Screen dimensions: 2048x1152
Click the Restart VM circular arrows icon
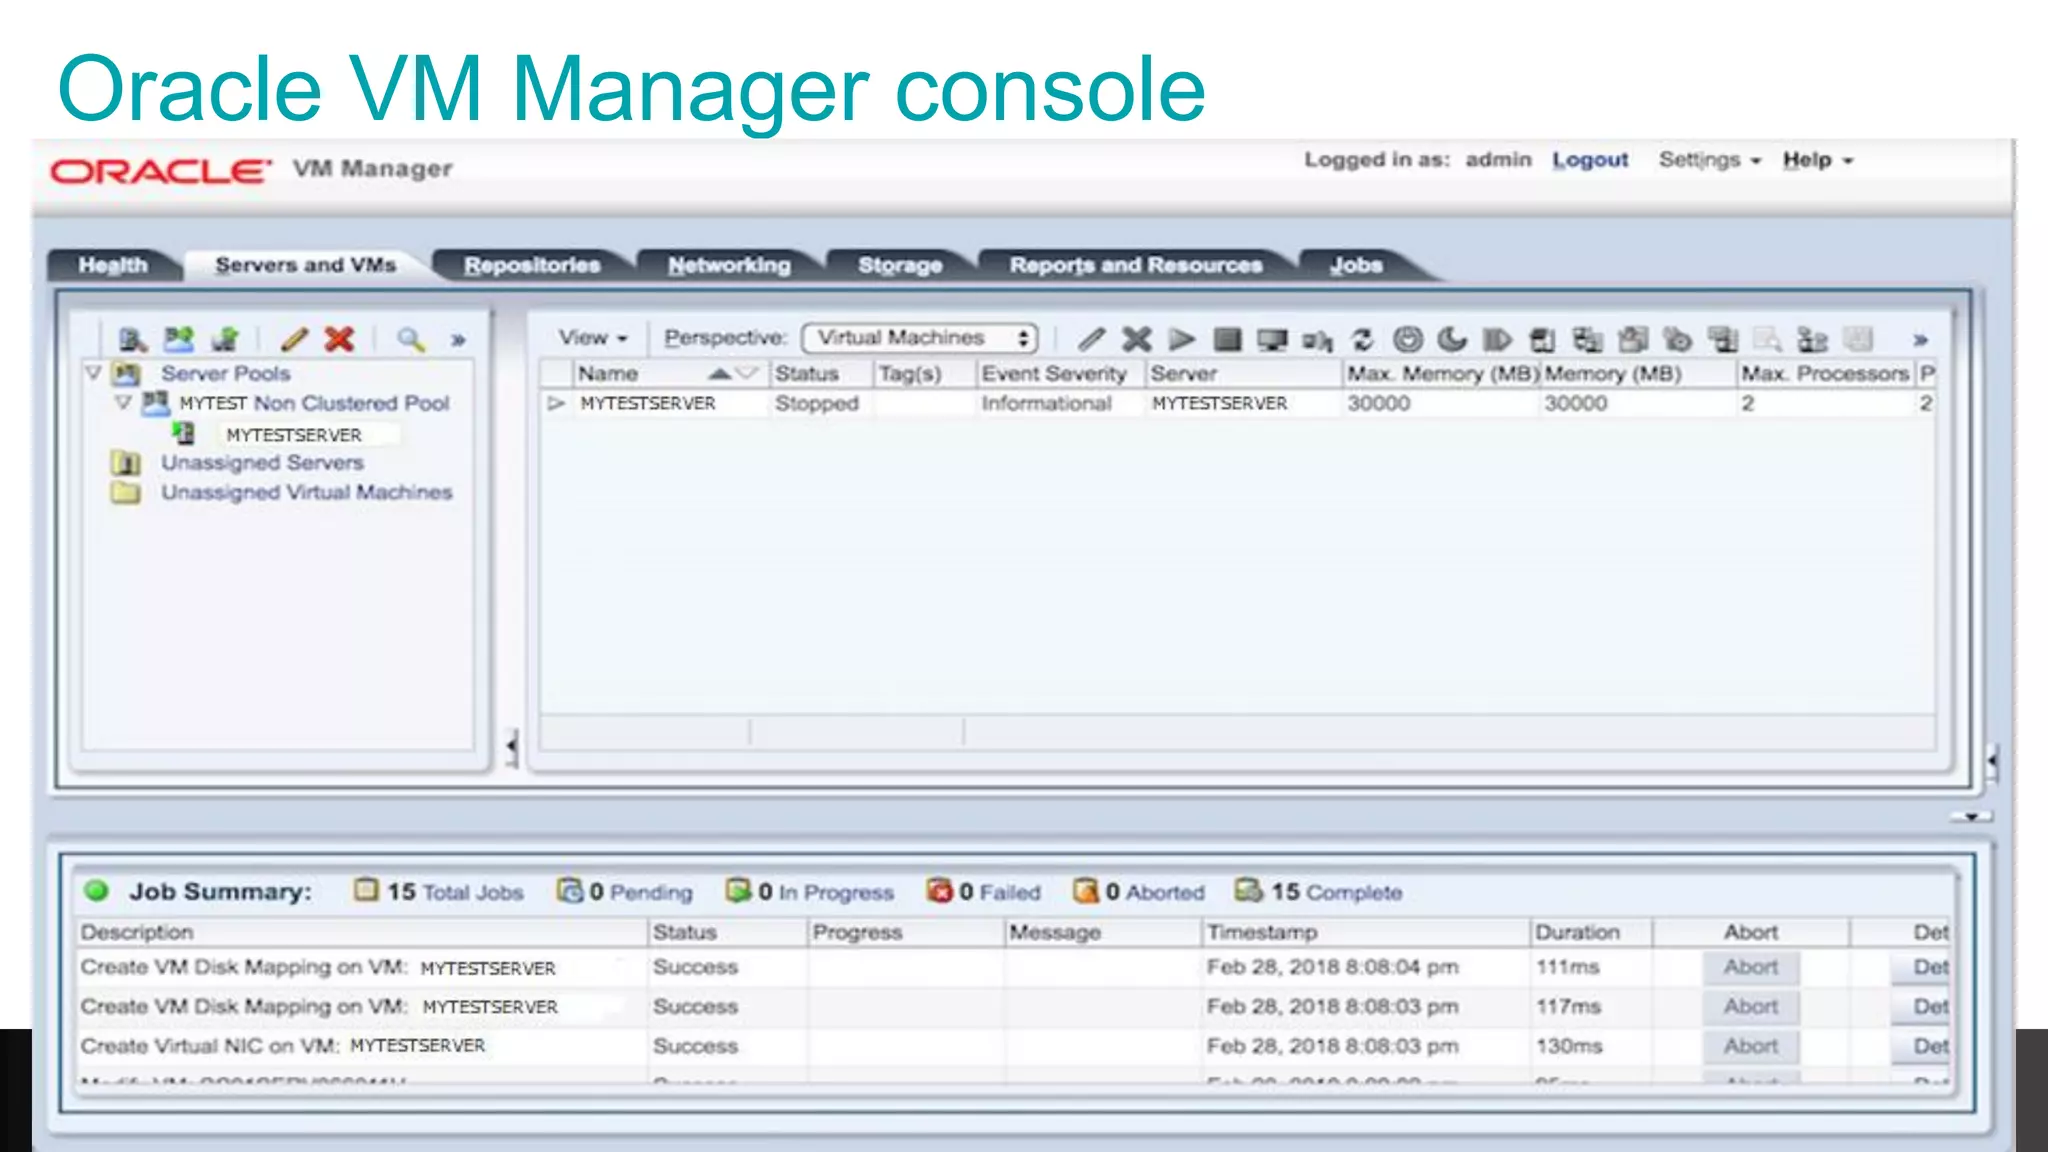[x=1363, y=339]
